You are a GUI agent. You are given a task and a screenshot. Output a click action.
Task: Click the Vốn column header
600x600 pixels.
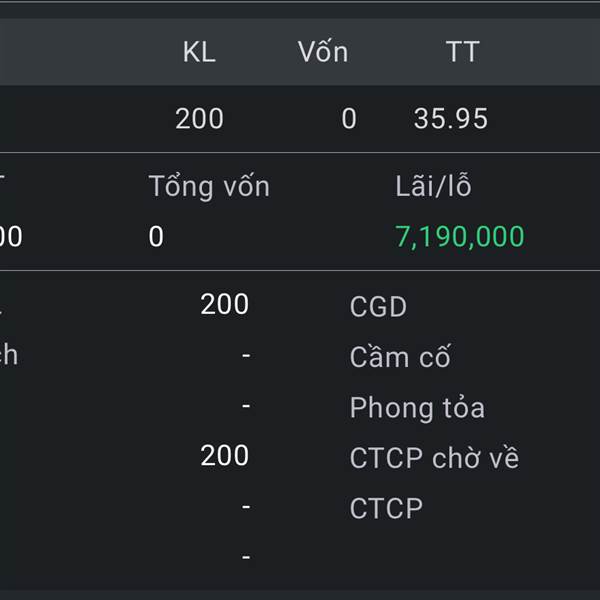point(323,53)
